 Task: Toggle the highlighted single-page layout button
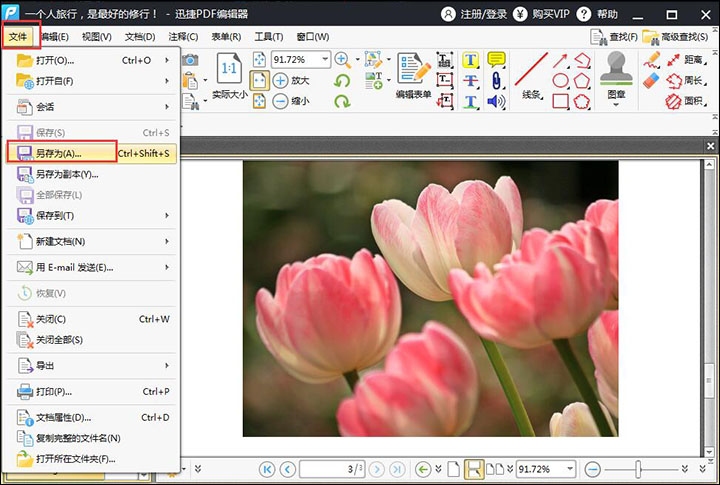tap(474, 469)
